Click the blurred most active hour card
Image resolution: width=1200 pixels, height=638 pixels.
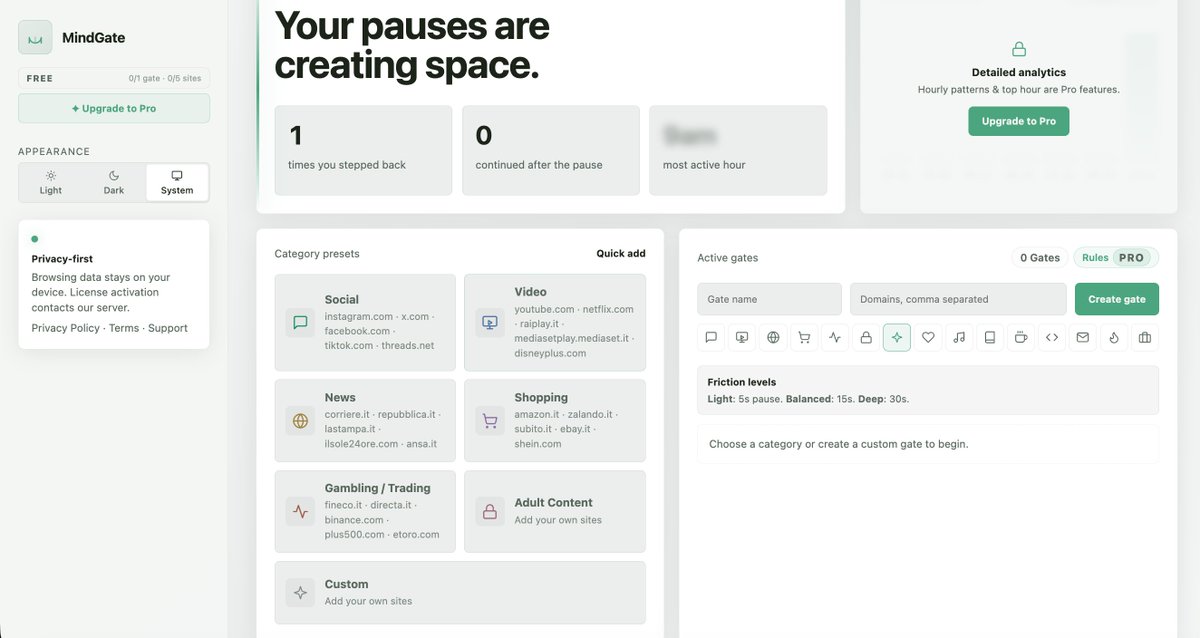[738, 150]
